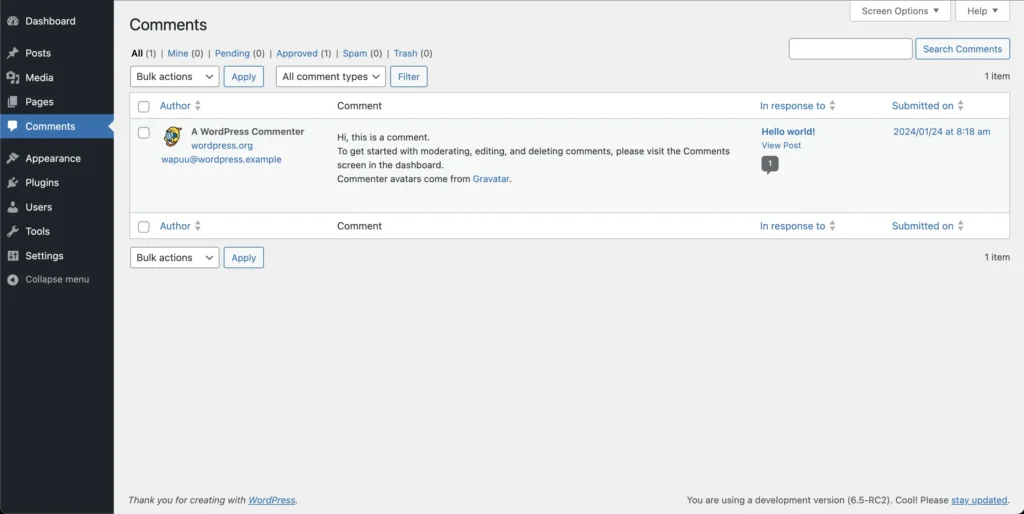Viewport: 1024px width, 514px height.
Task: Click the Posts pushpin icon
Action: [13, 53]
